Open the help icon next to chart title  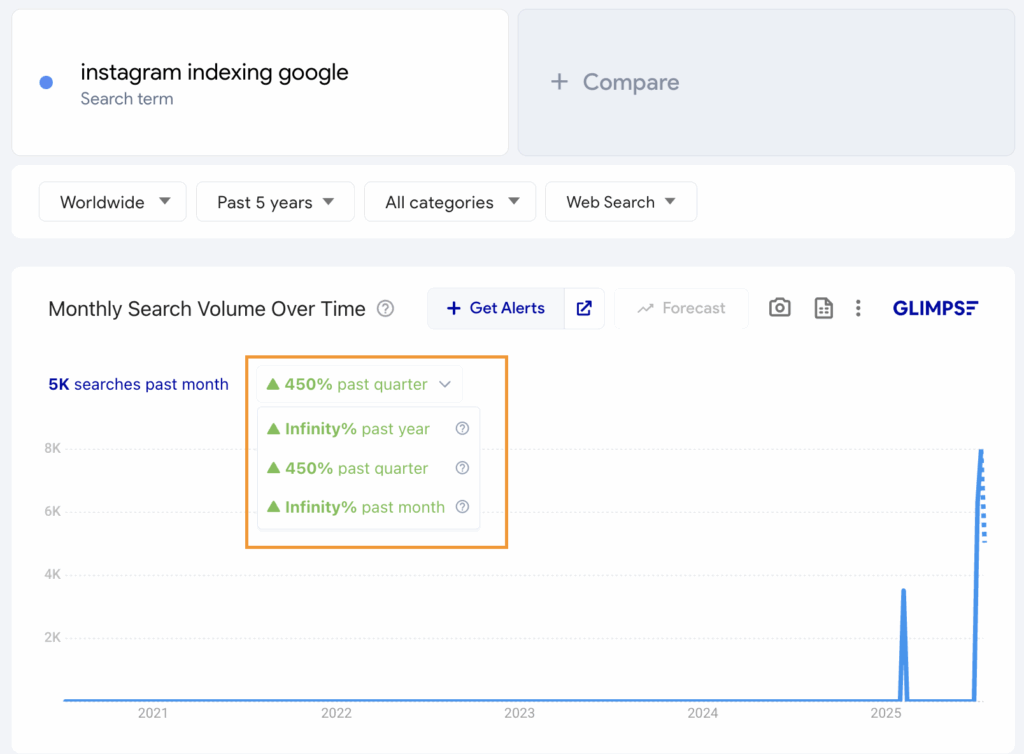pos(385,309)
